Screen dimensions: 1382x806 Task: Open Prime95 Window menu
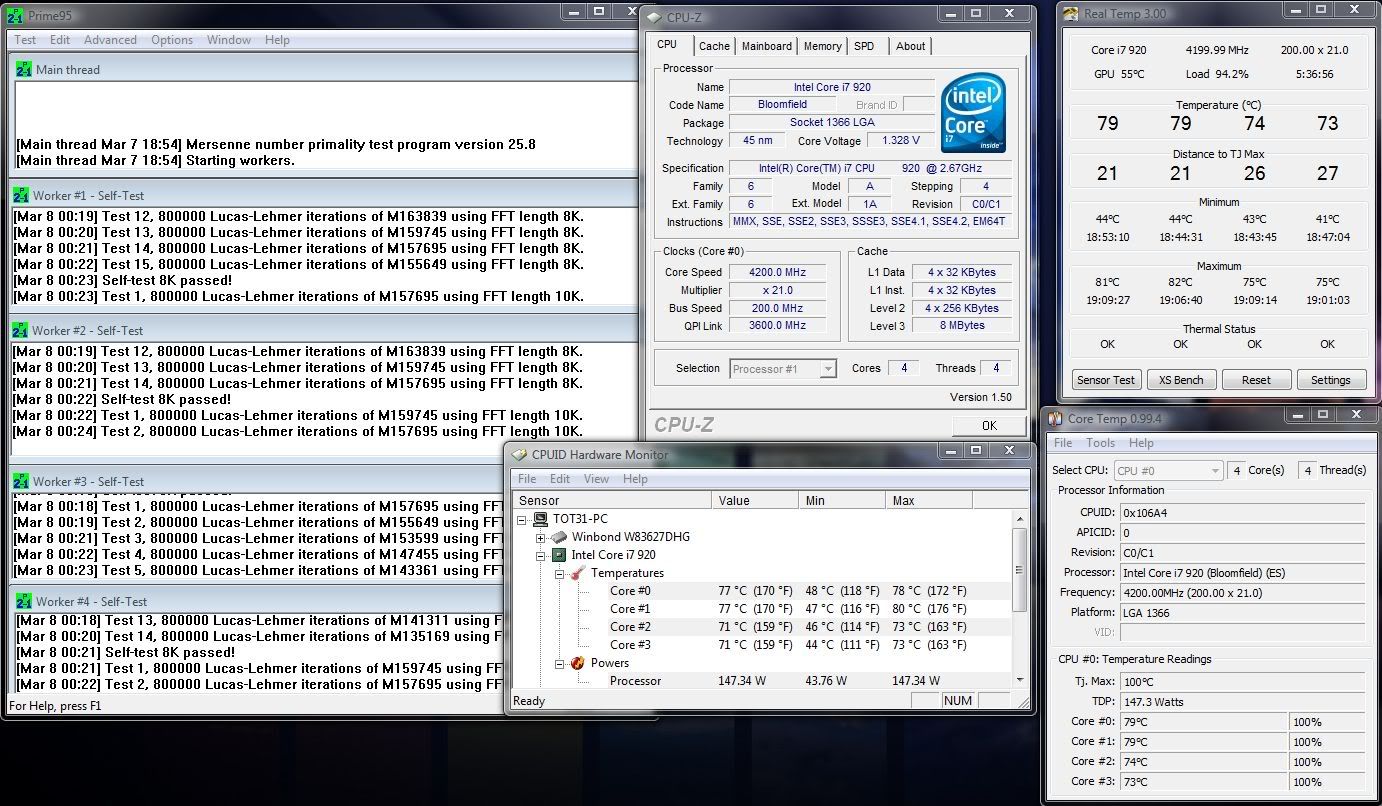tap(229, 40)
